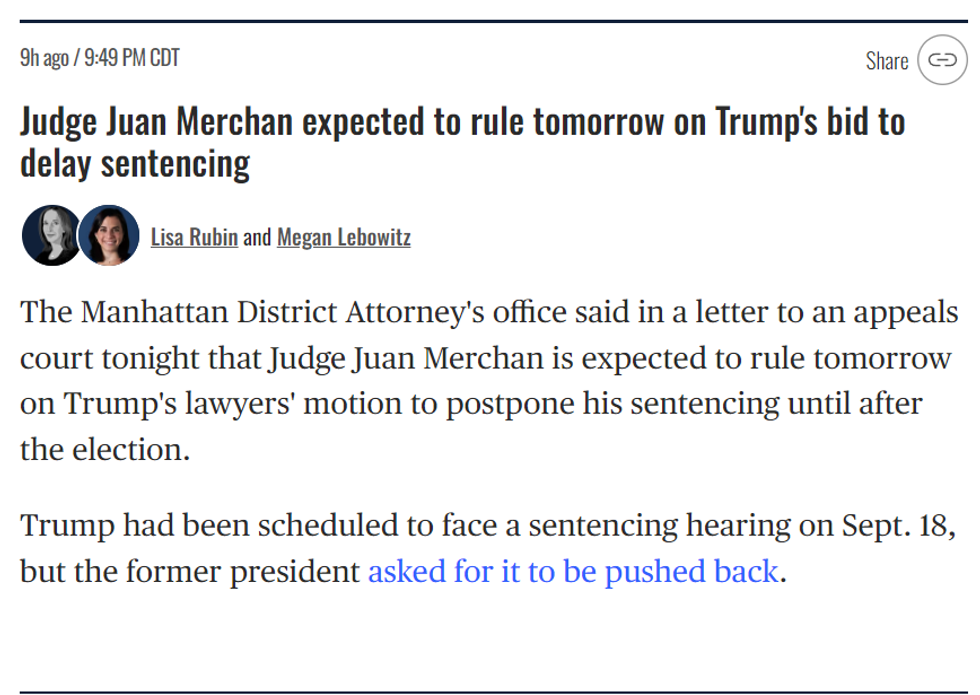Click "delay sentencing" in the headline
Viewport: 980px width, 695px height.
135,163
